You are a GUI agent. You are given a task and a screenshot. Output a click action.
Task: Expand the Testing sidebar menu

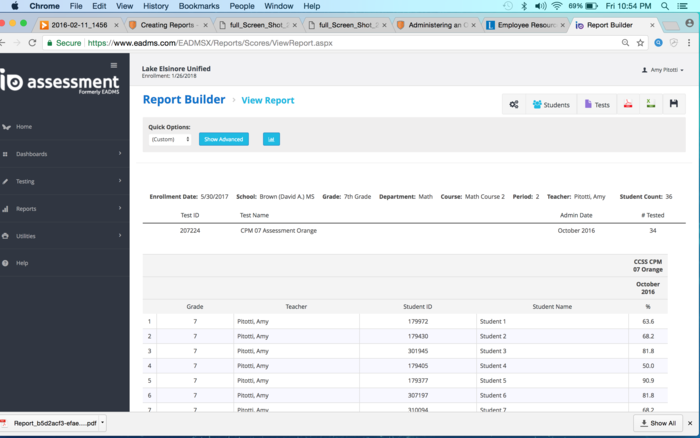[x=25, y=182]
